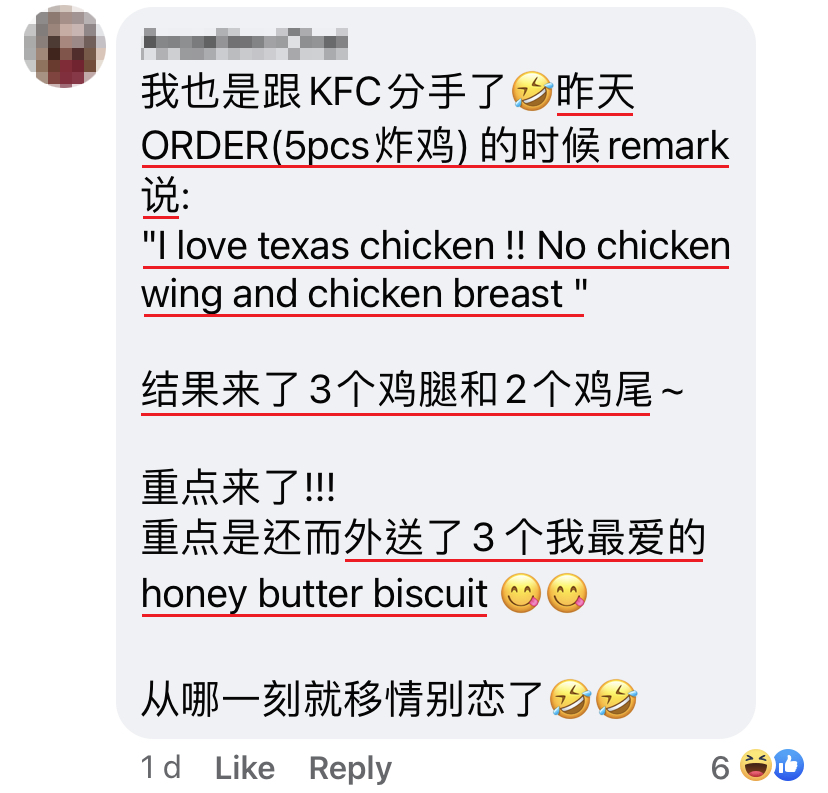The image size is (828, 793).
Task: Like this comment
Action: tap(244, 768)
